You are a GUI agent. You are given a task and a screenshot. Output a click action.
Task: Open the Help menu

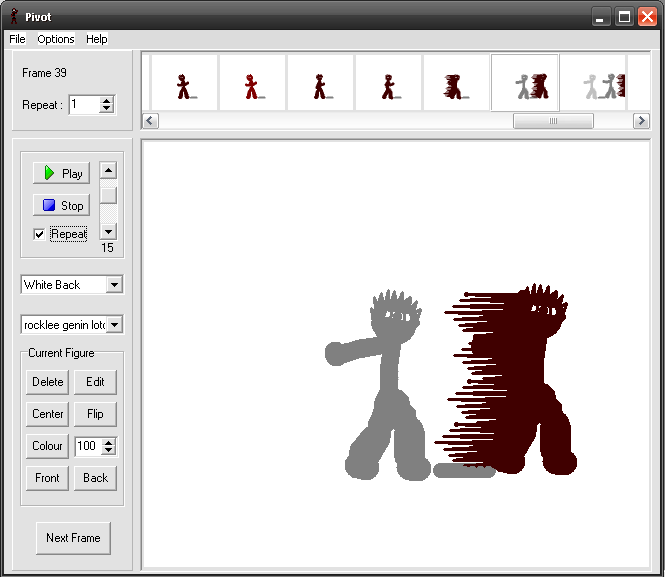point(97,39)
